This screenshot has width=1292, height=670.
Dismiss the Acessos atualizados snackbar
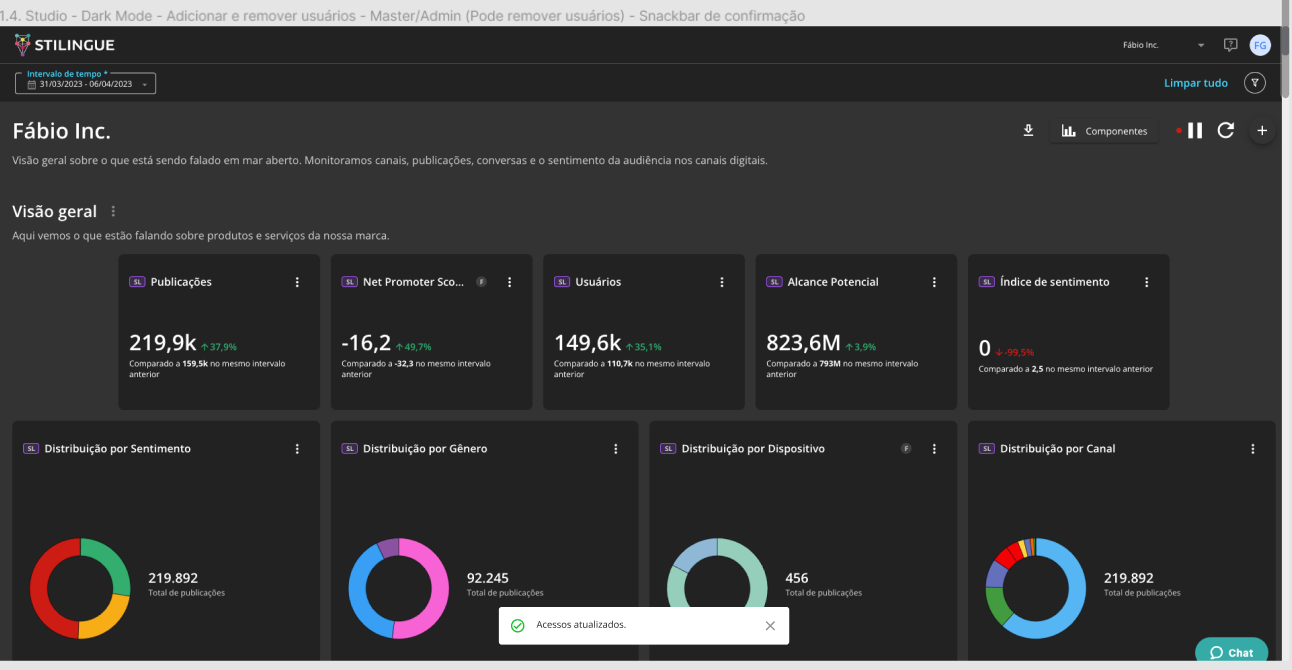click(x=770, y=626)
